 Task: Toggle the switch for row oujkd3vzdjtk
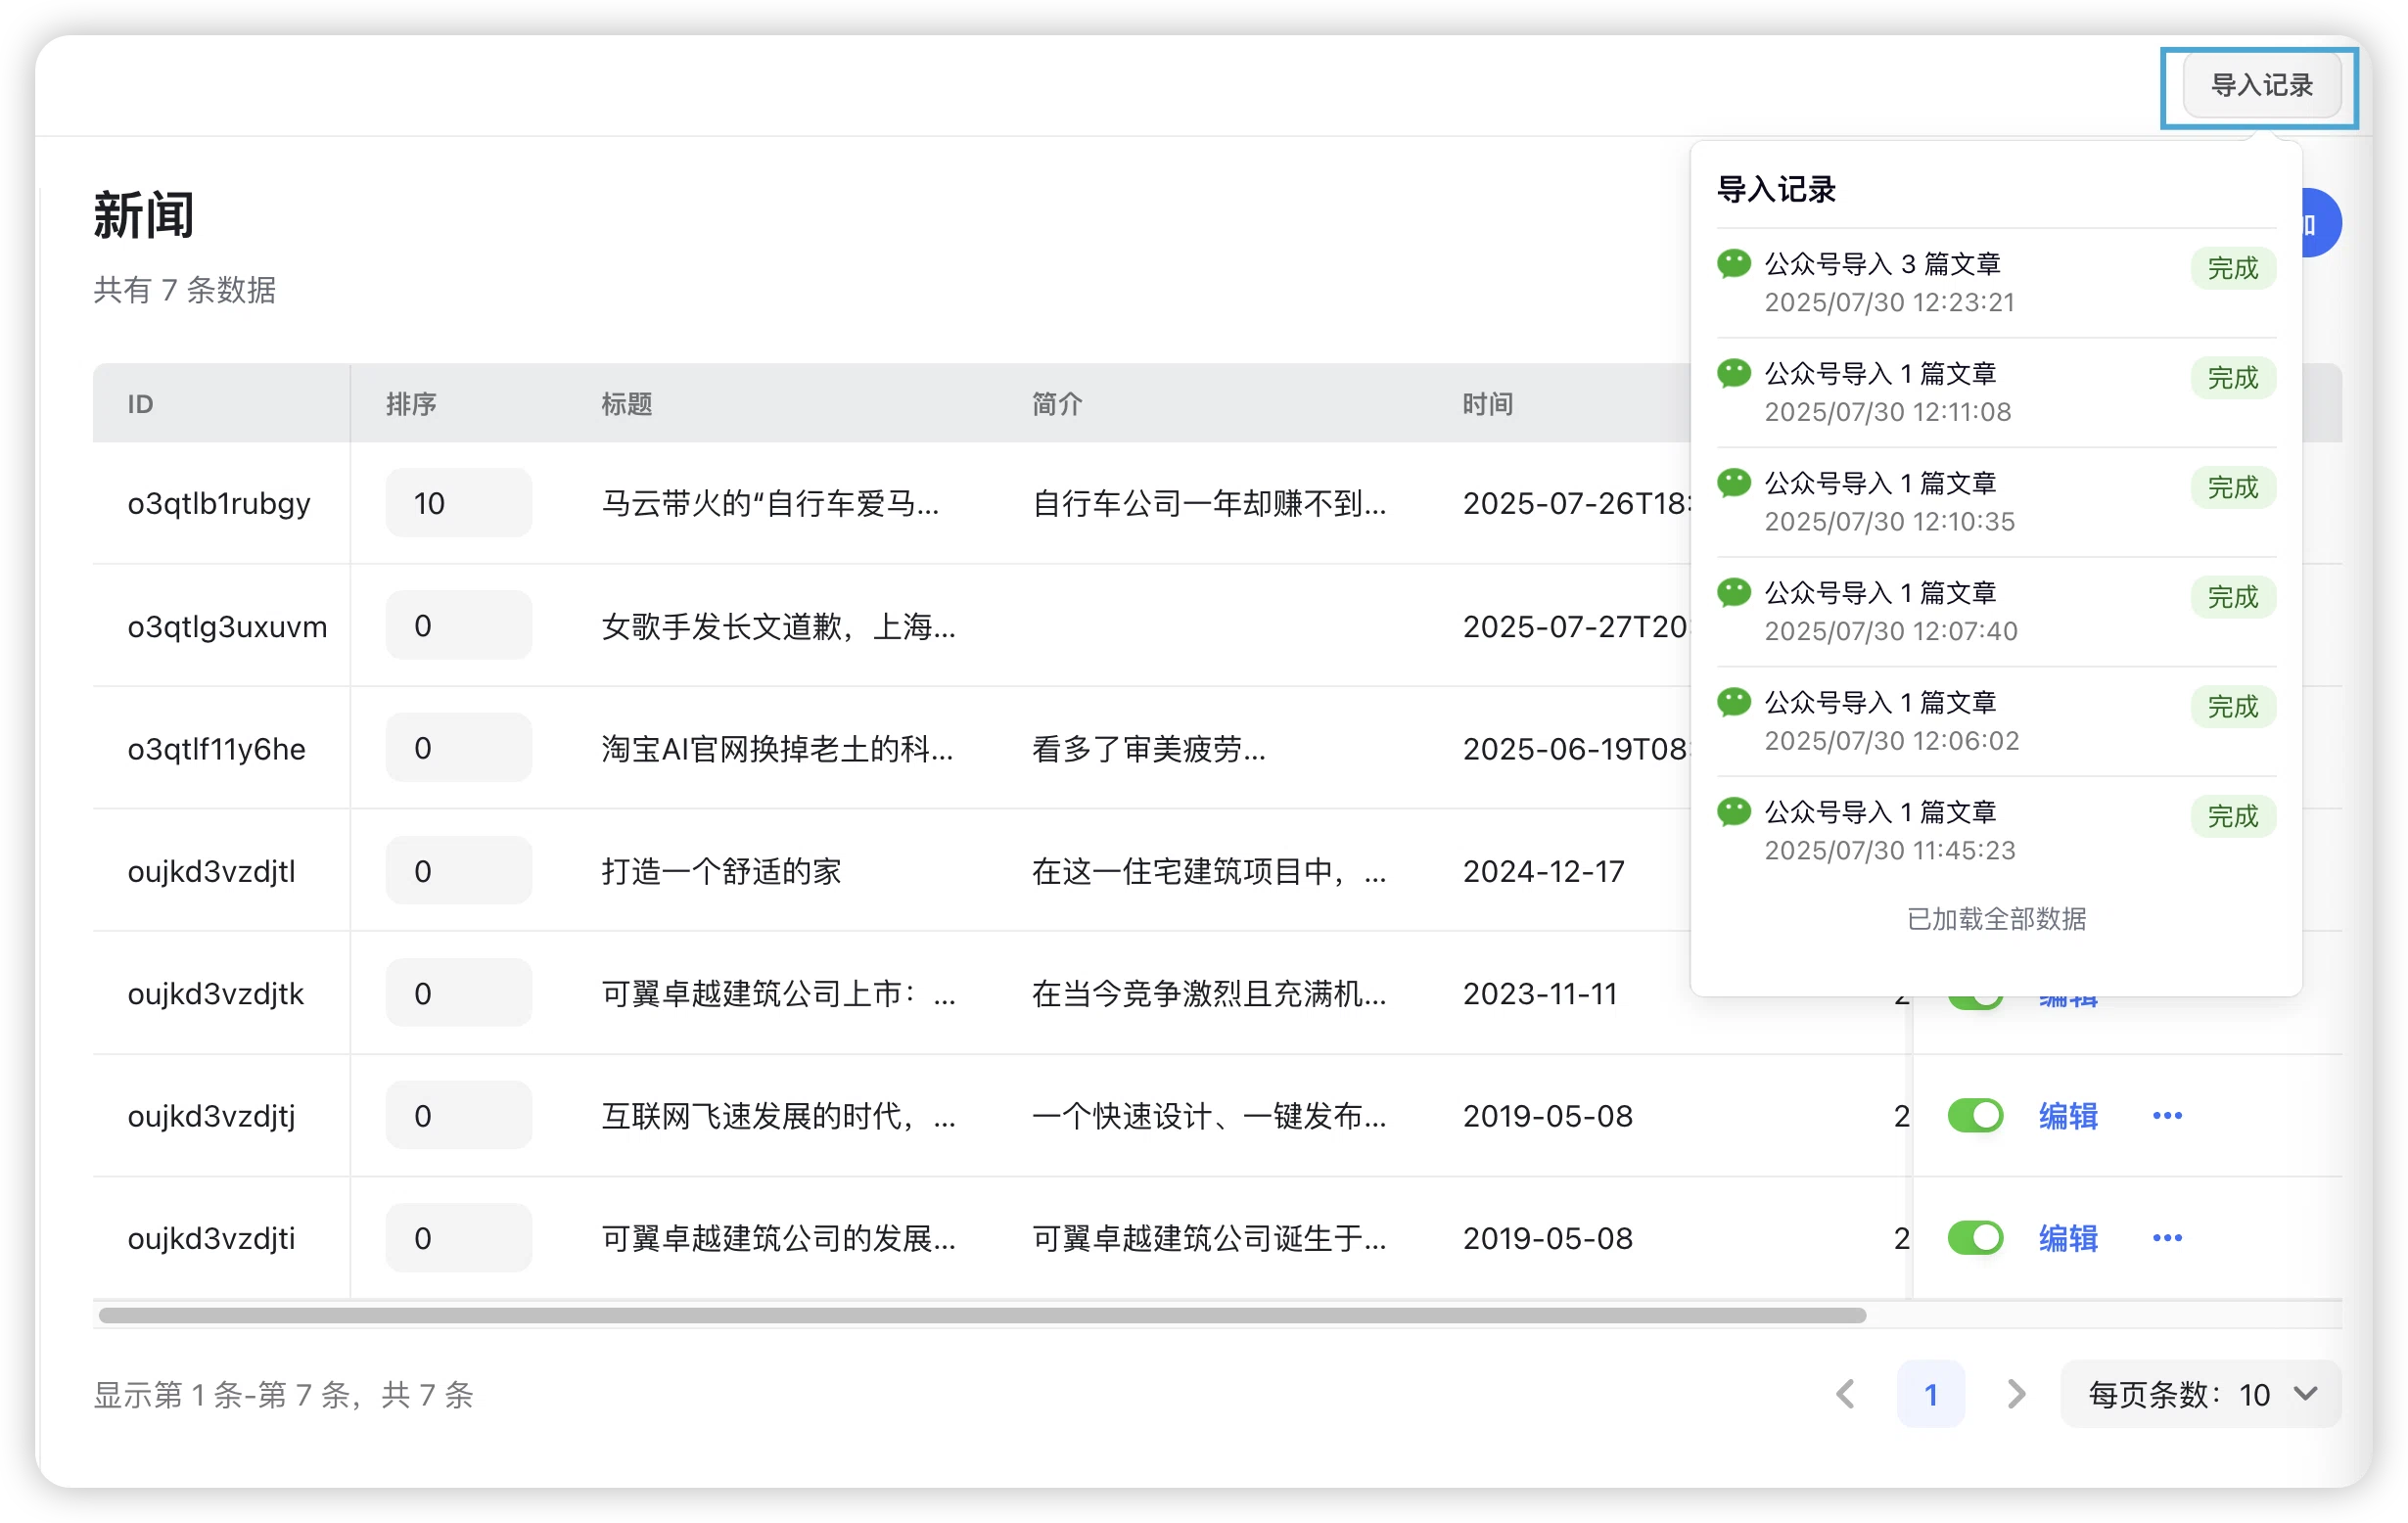click(x=1975, y=1002)
